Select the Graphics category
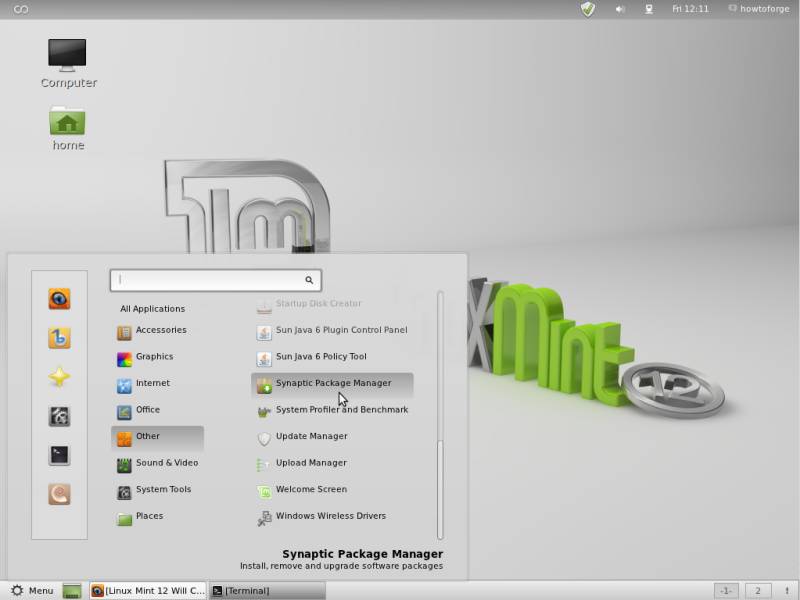 pos(157,357)
